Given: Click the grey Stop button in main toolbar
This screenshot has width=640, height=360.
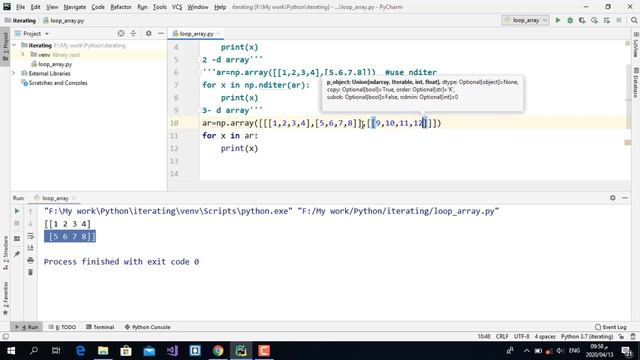Looking at the screenshot, I should pyautogui.click(x=619, y=20).
